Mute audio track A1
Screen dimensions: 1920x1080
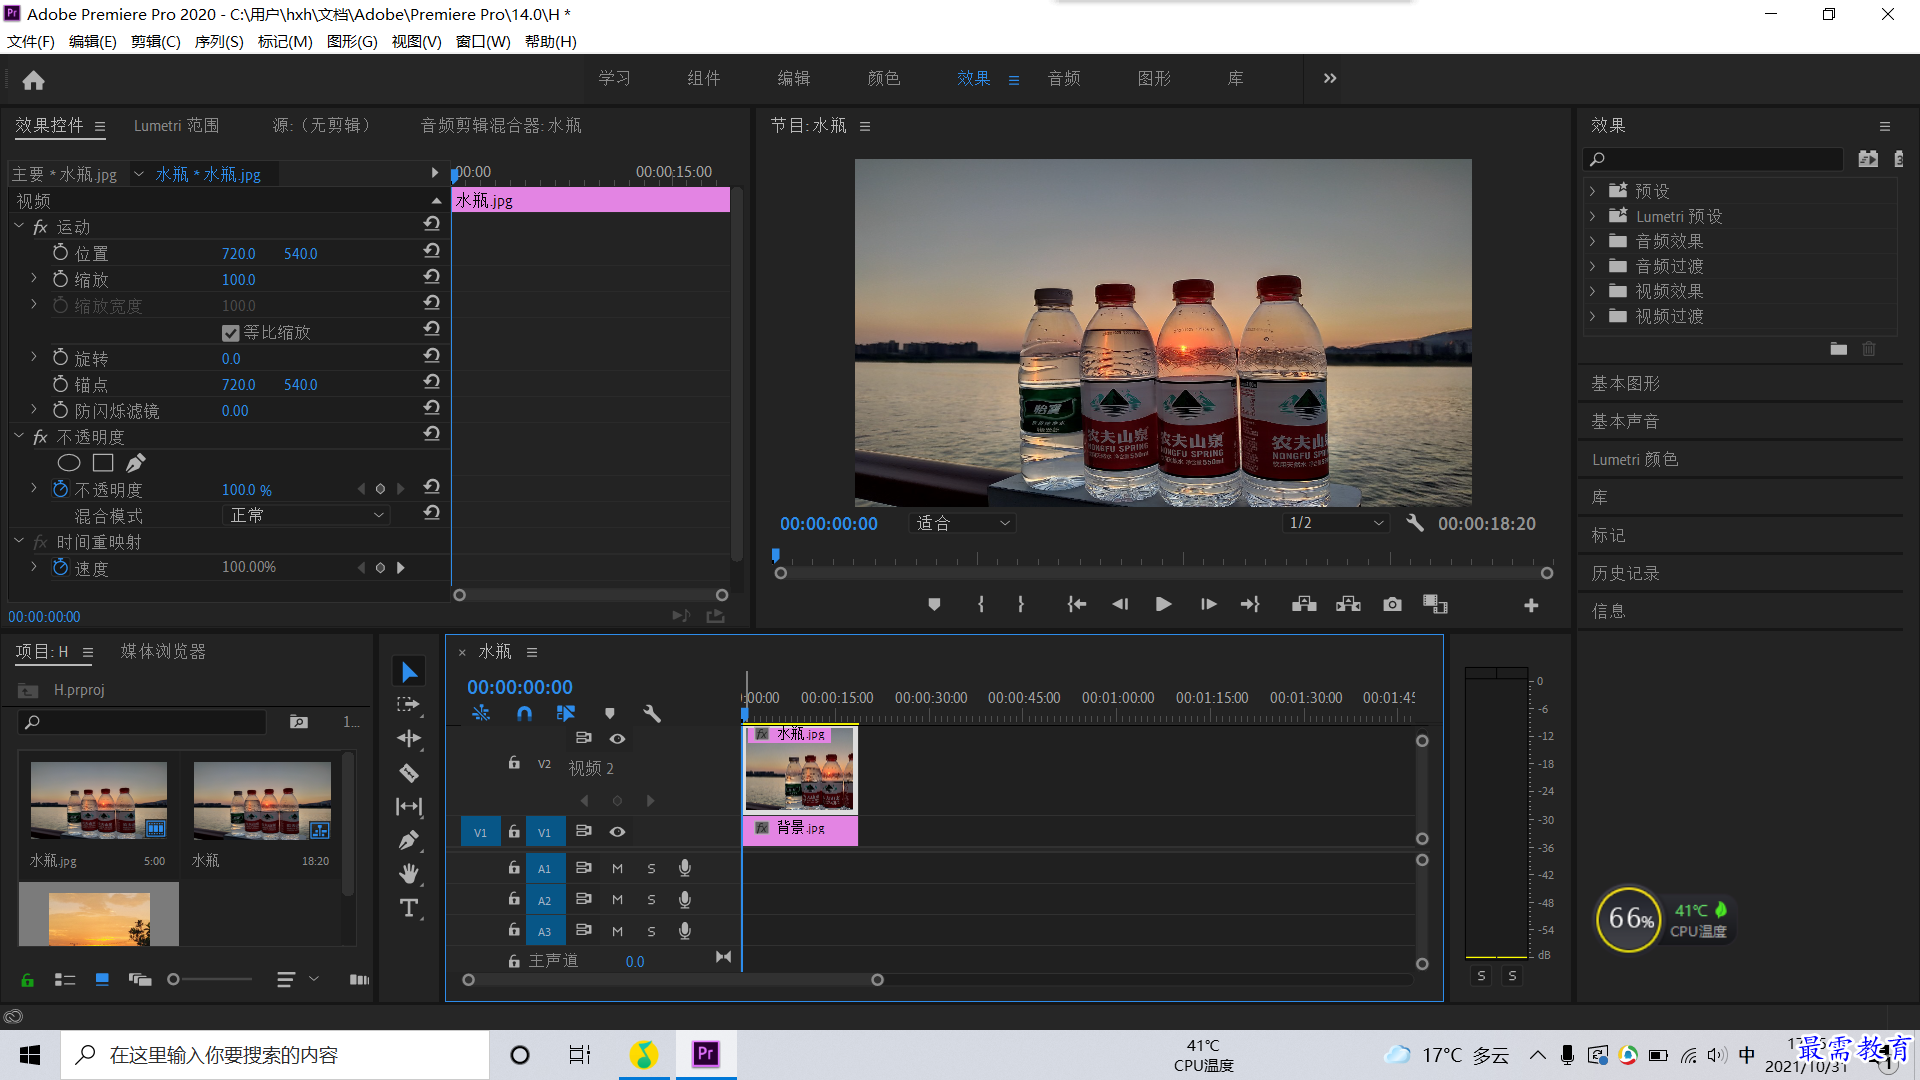tap(617, 869)
